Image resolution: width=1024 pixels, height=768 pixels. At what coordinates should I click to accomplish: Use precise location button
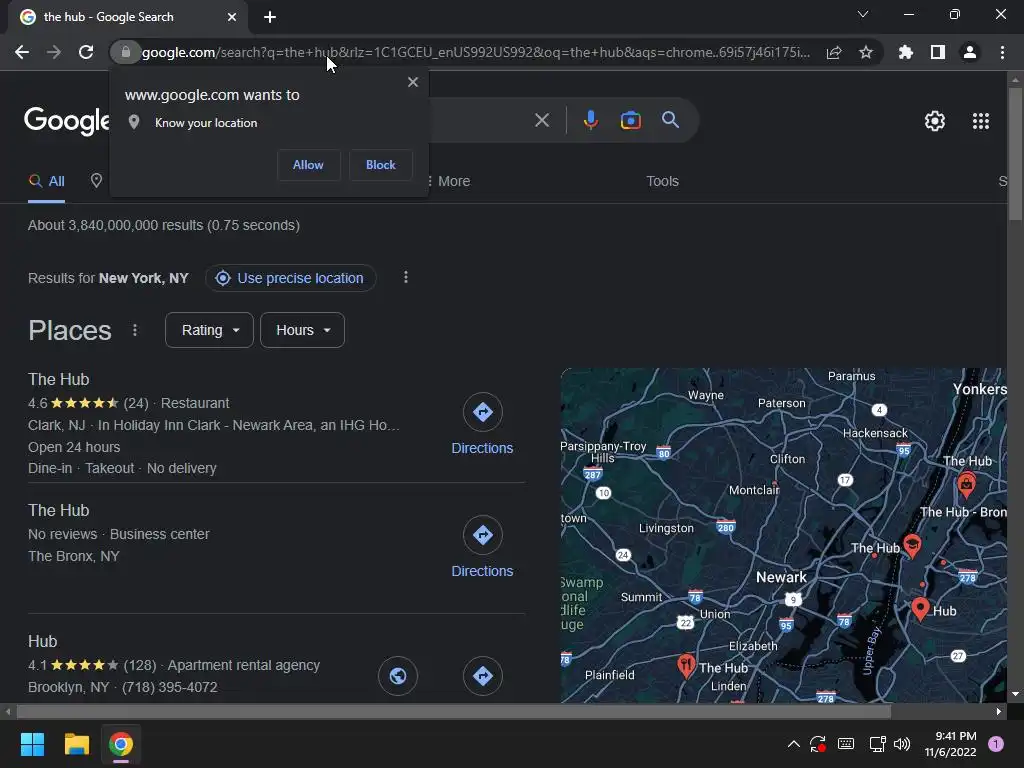(x=290, y=278)
